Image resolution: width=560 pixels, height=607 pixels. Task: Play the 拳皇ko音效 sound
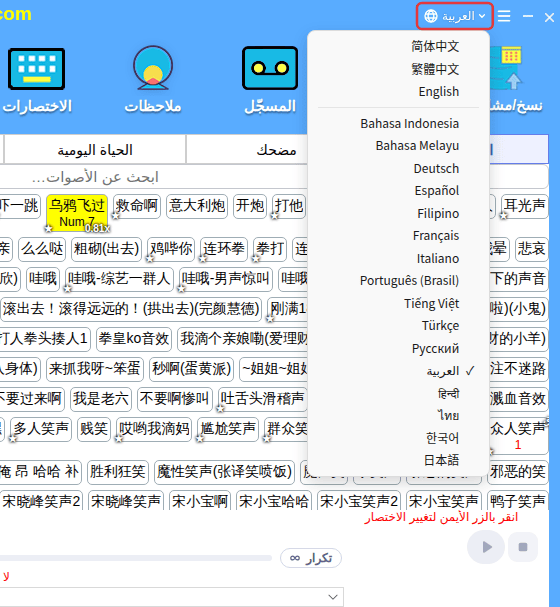[134, 339]
